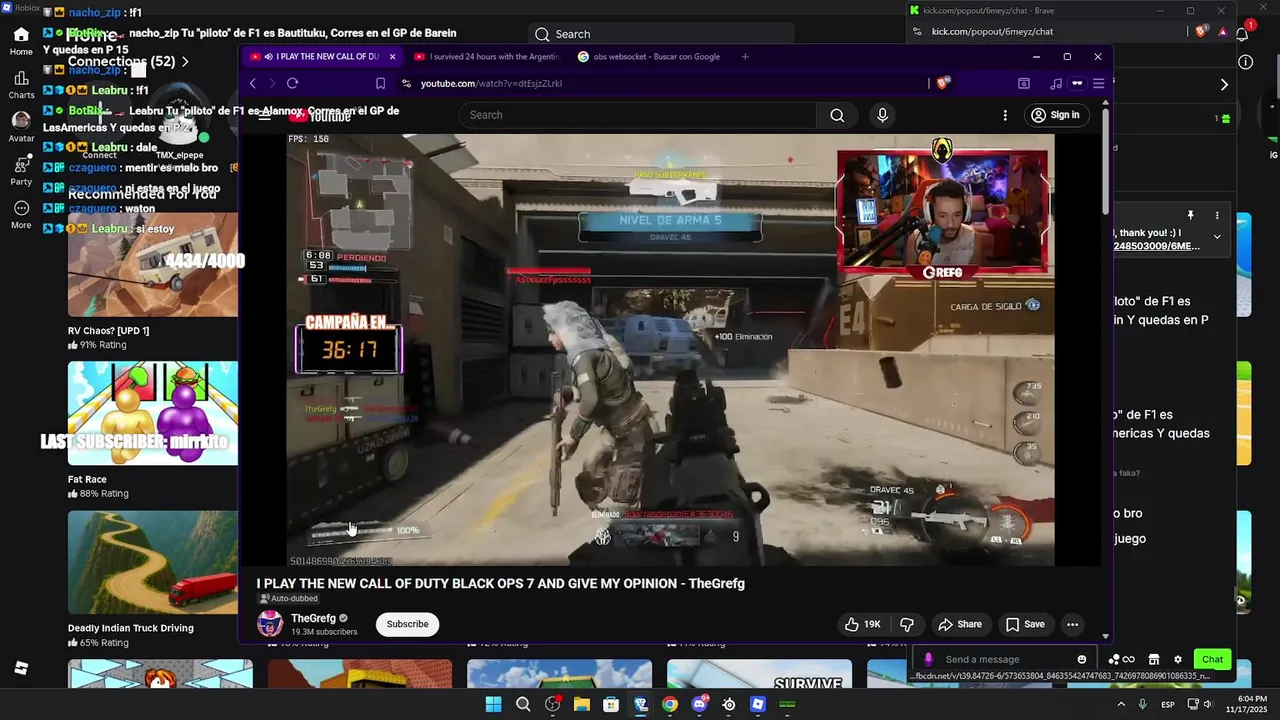Click the YouTube search field
1280x720 pixels.
tap(638, 115)
